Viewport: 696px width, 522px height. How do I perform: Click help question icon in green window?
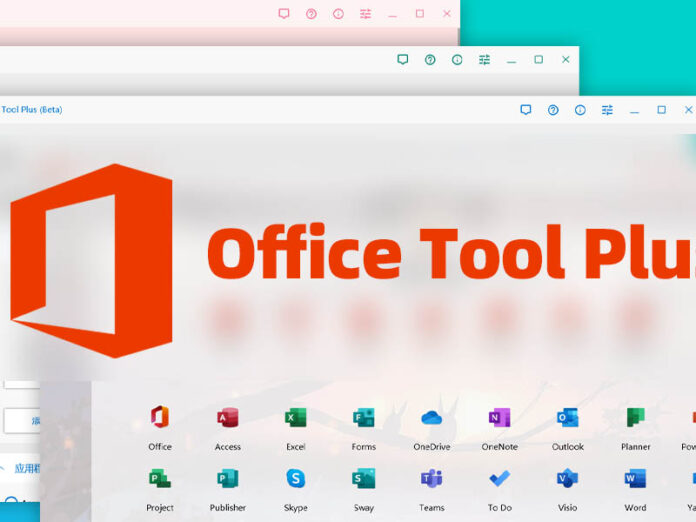click(430, 59)
